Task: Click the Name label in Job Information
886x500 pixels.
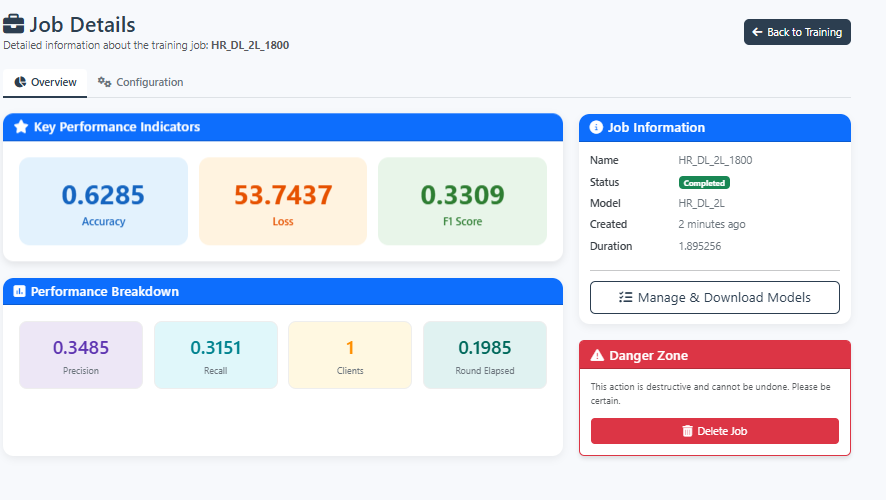Action: pos(604,160)
